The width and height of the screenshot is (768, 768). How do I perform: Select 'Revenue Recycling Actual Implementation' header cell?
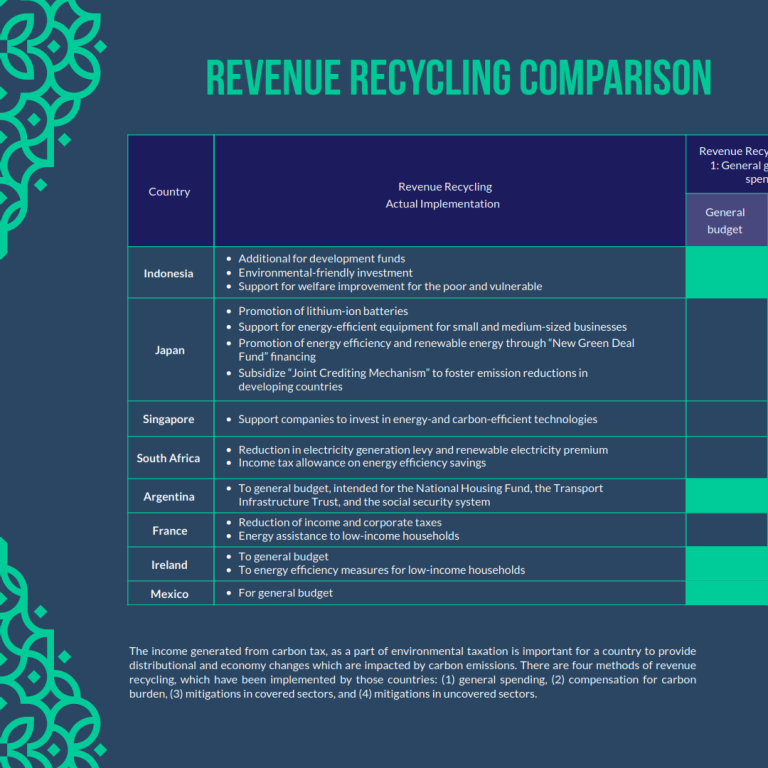450,191
